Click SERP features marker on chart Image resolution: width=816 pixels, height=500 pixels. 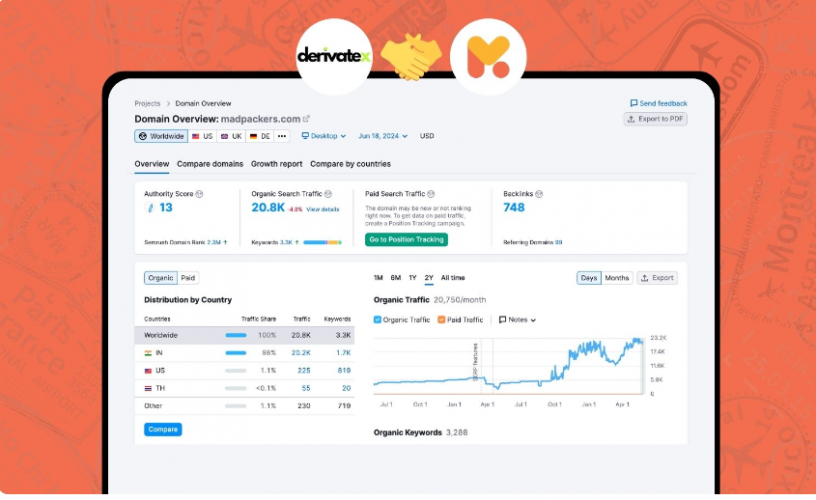475,362
